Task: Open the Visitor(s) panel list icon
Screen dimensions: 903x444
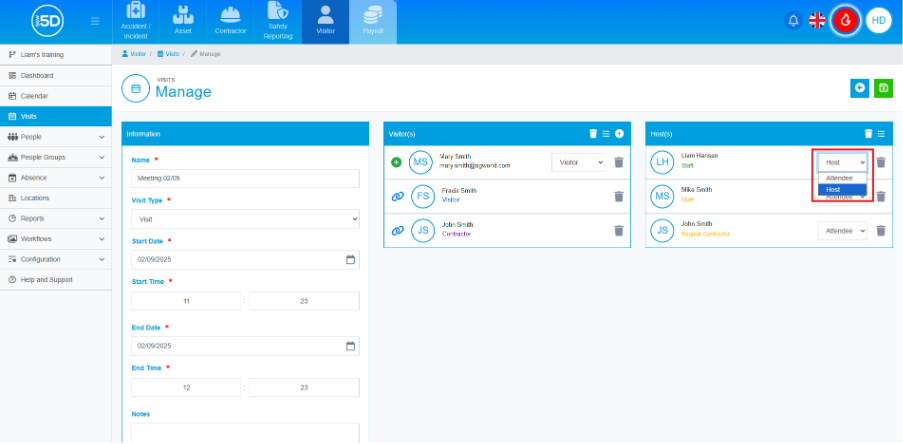Action: (606, 134)
